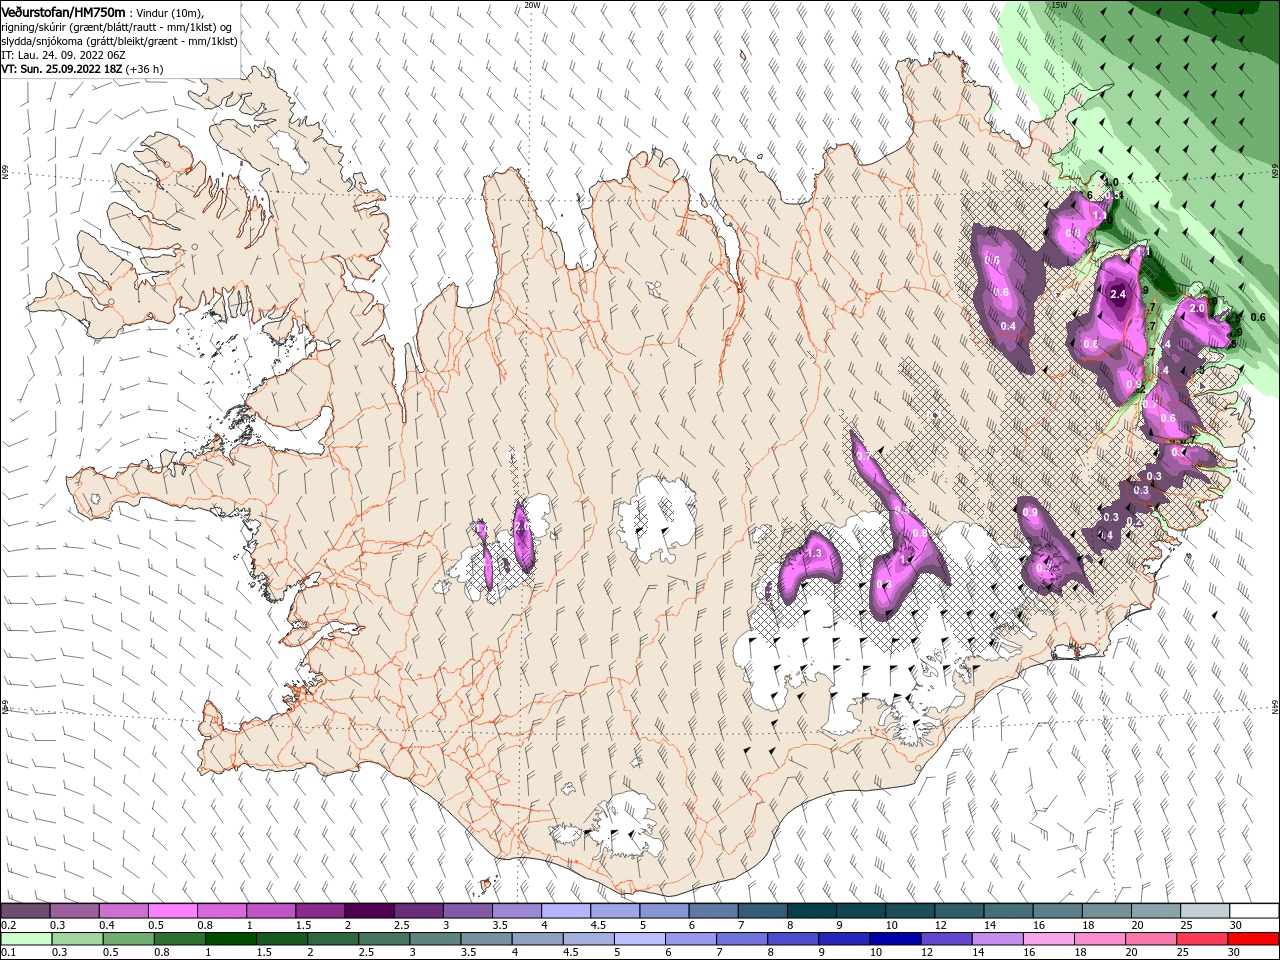Click the 2.4 precipitation value on the map
The height and width of the screenshot is (960, 1280).
pos(1118,294)
